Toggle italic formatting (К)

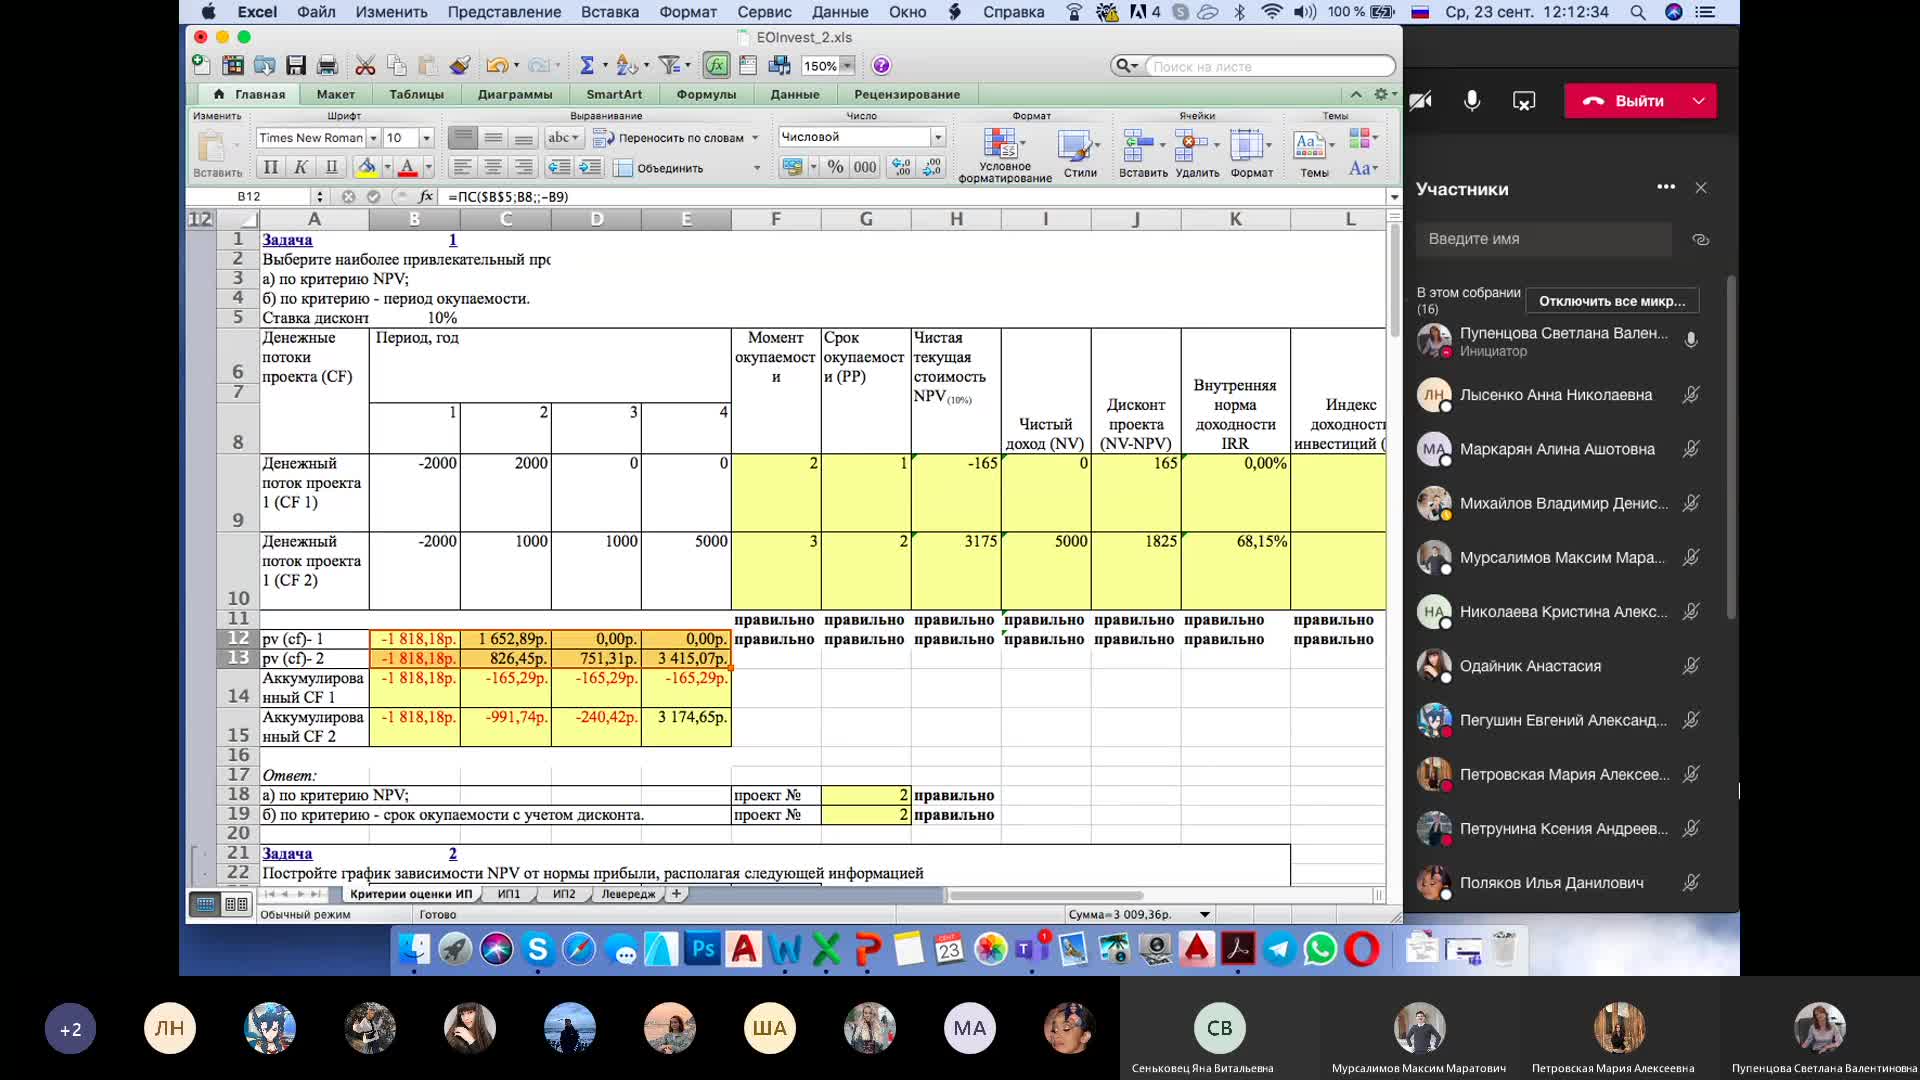click(300, 168)
